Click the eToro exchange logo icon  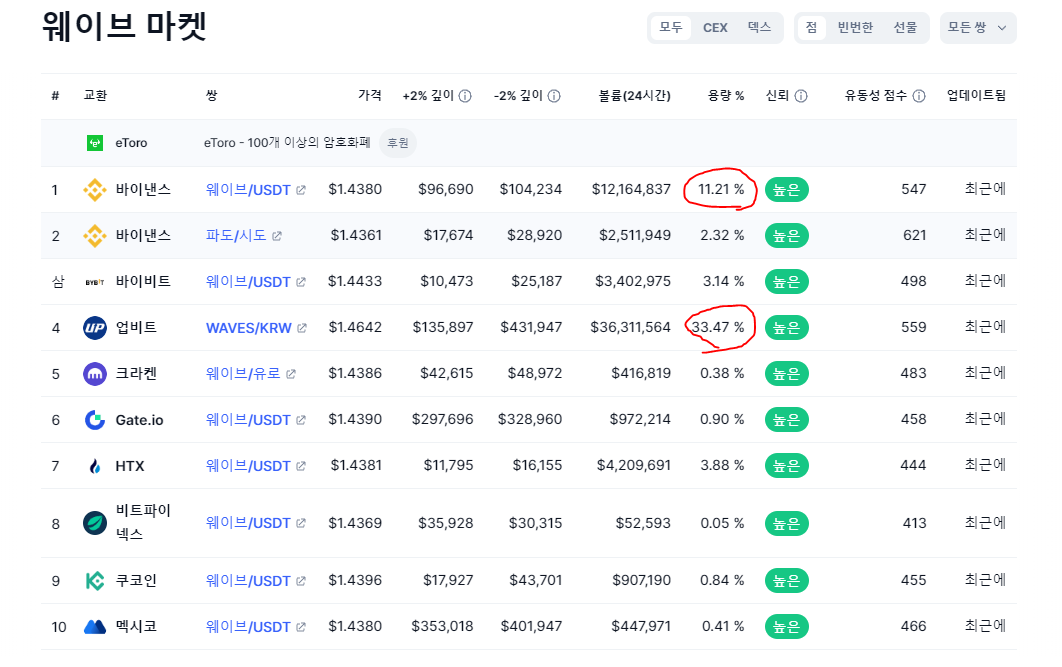pos(95,143)
